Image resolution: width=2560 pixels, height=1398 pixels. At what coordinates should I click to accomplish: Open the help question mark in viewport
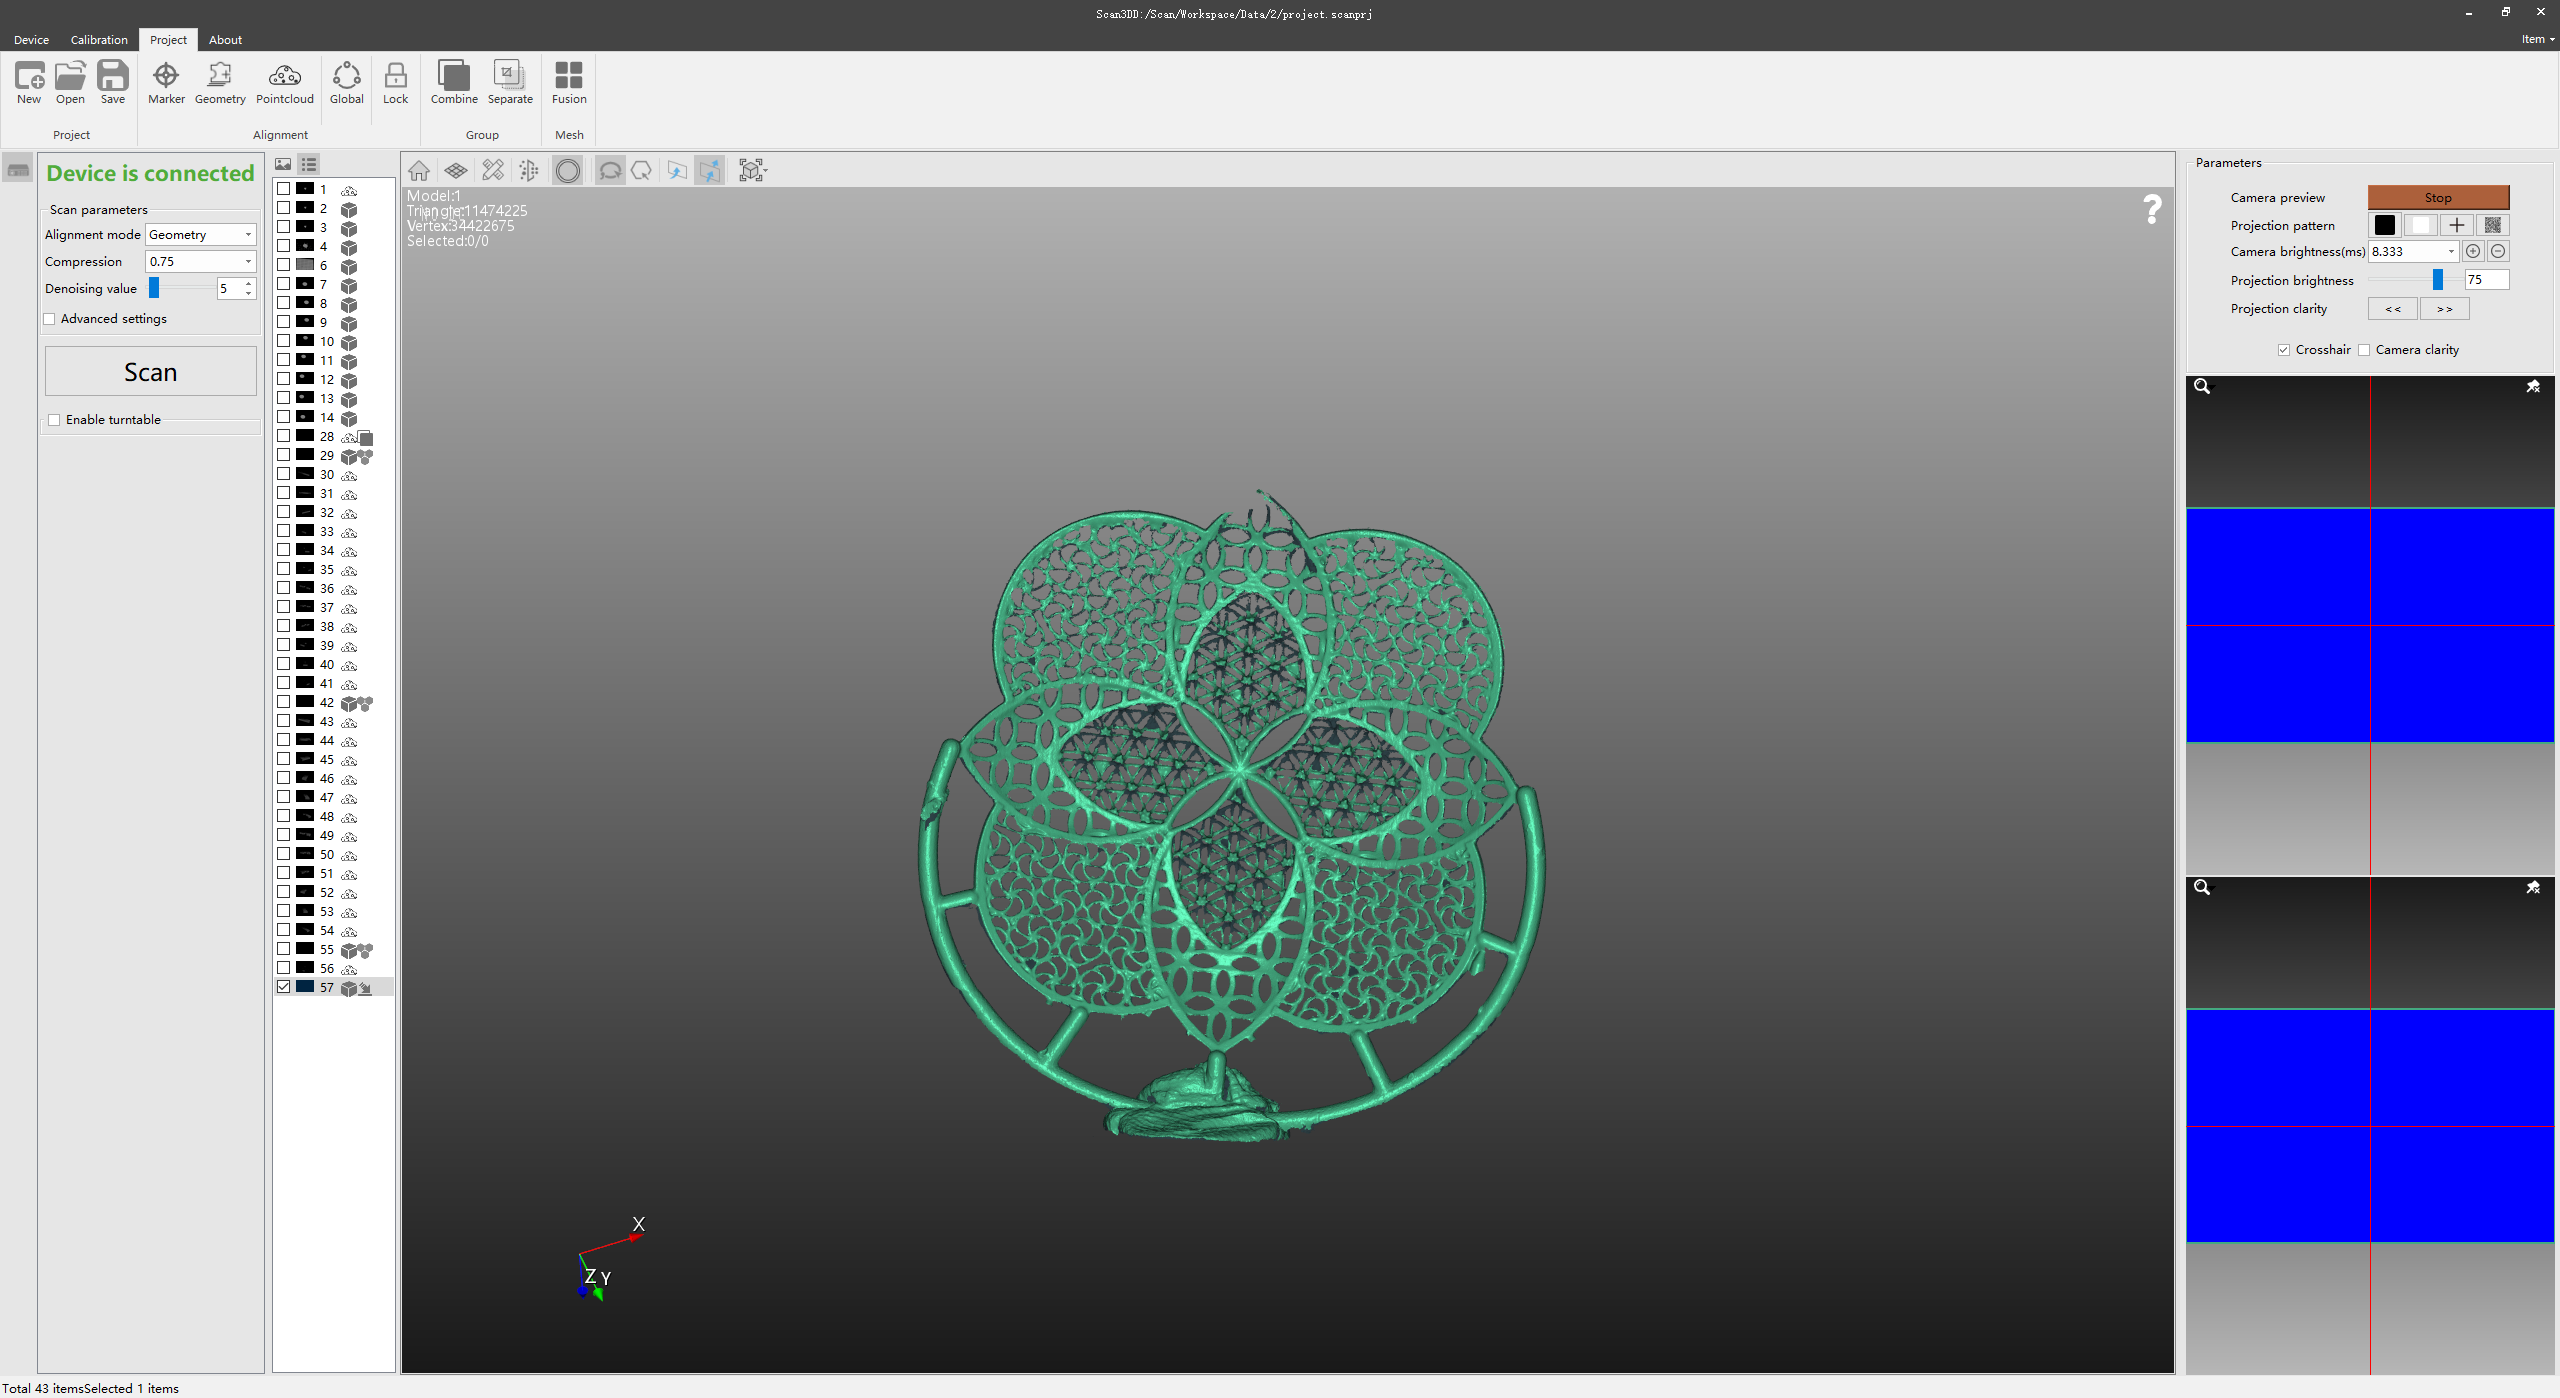click(2152, 209)
